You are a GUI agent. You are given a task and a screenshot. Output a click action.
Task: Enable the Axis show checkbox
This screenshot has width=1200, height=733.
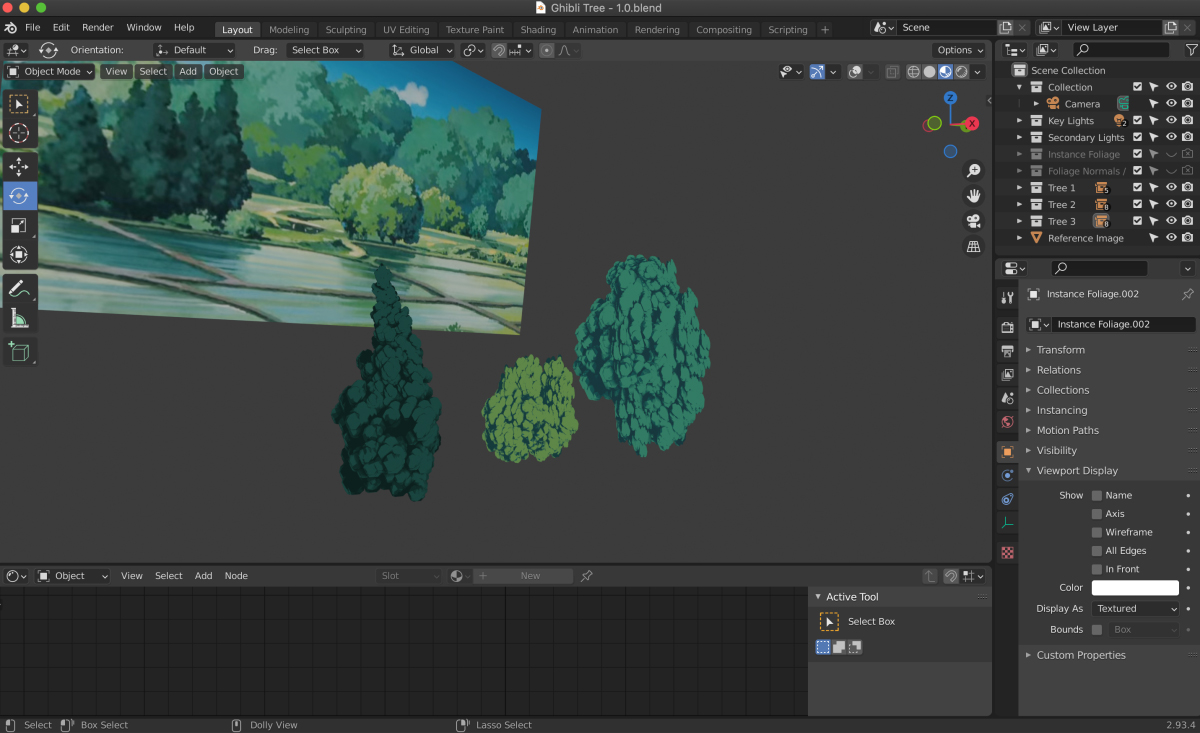(x=1097, y=514)
